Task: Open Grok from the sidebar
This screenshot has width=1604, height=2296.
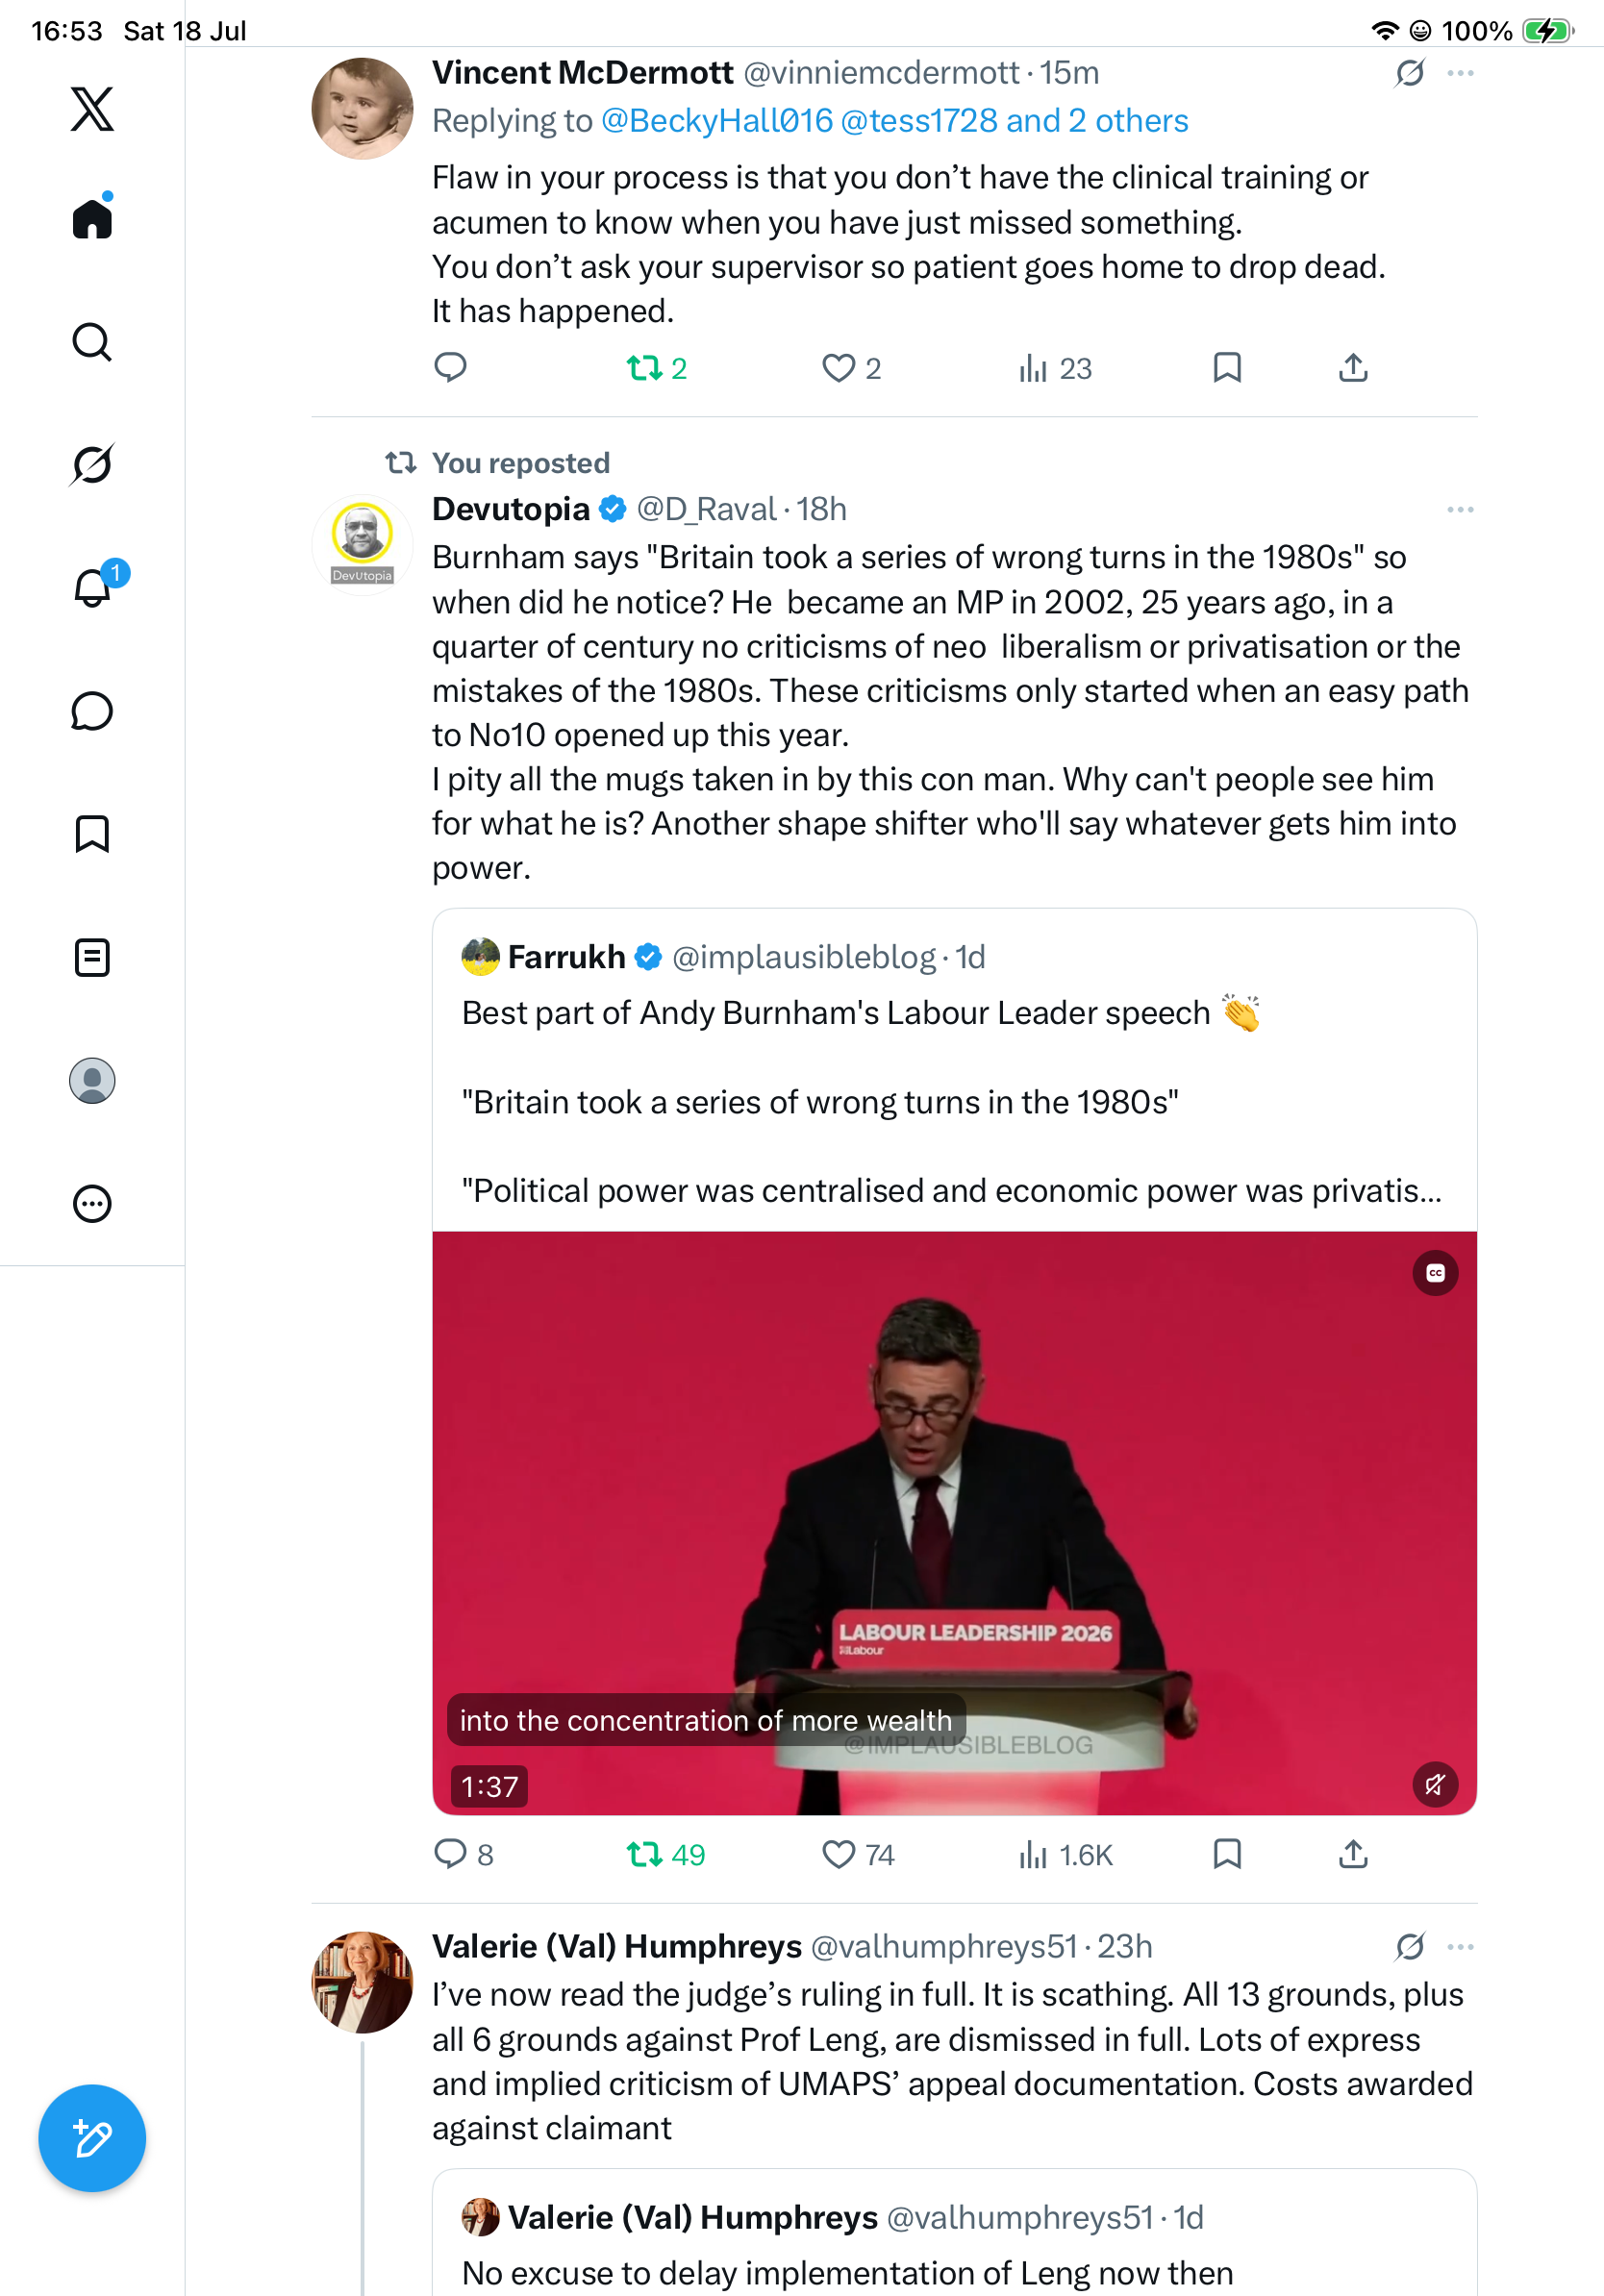Action: [92, 464]
